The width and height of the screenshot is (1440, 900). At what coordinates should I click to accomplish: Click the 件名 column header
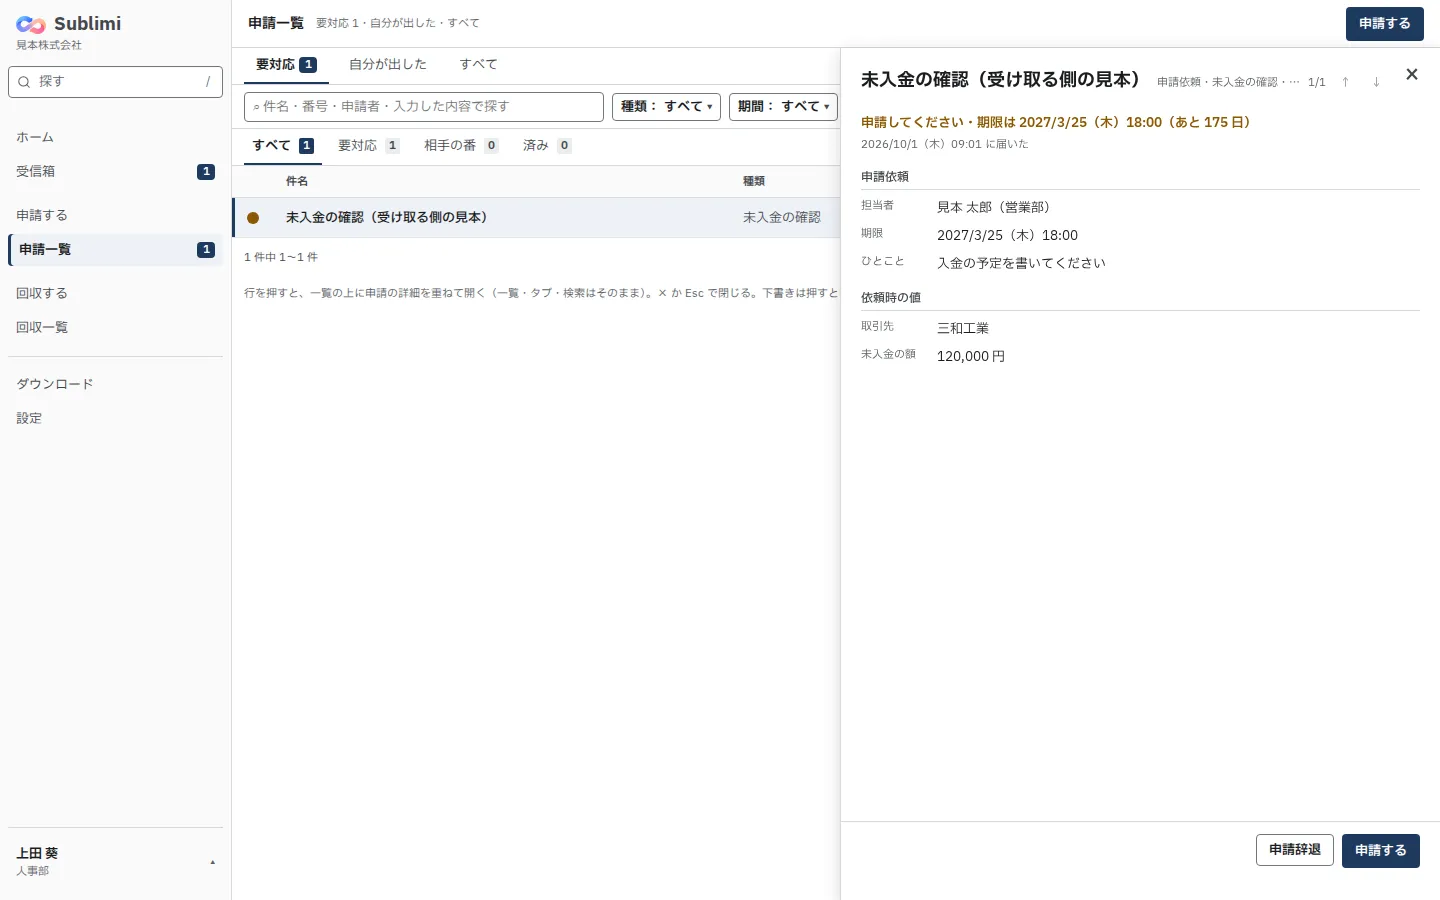coord(297,181)
